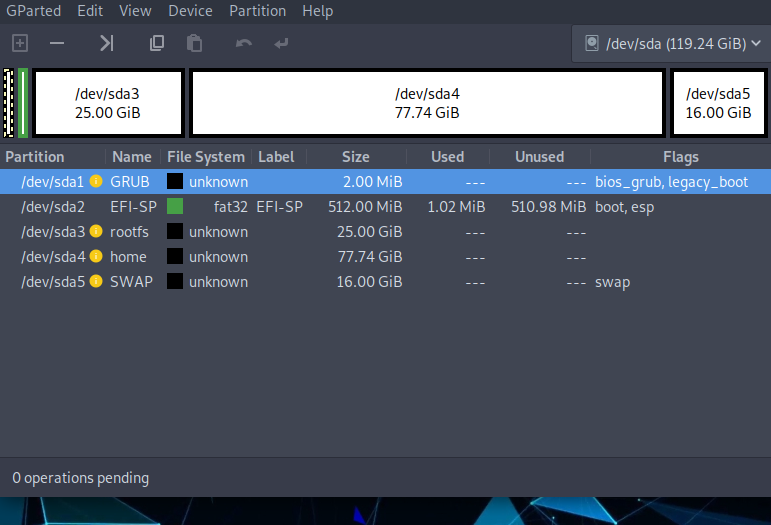Screen dimensions: 771x525
Task: Click the Paste partition icon
Action: coord(194,43)
